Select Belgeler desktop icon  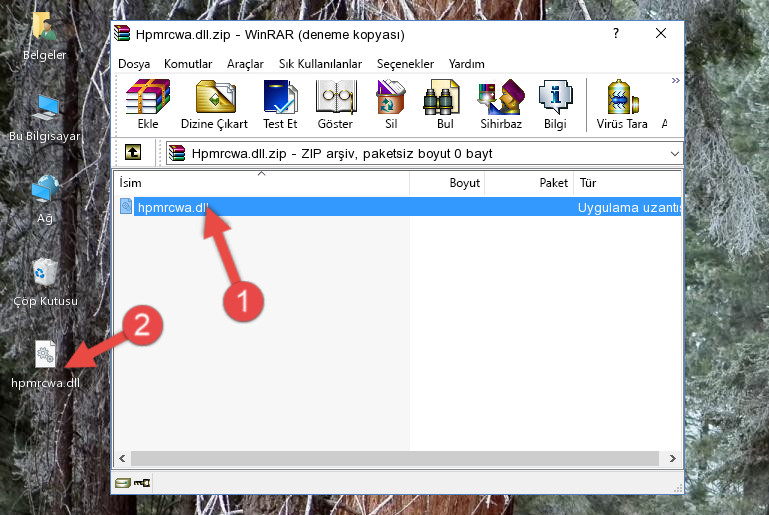coord(44,37)
